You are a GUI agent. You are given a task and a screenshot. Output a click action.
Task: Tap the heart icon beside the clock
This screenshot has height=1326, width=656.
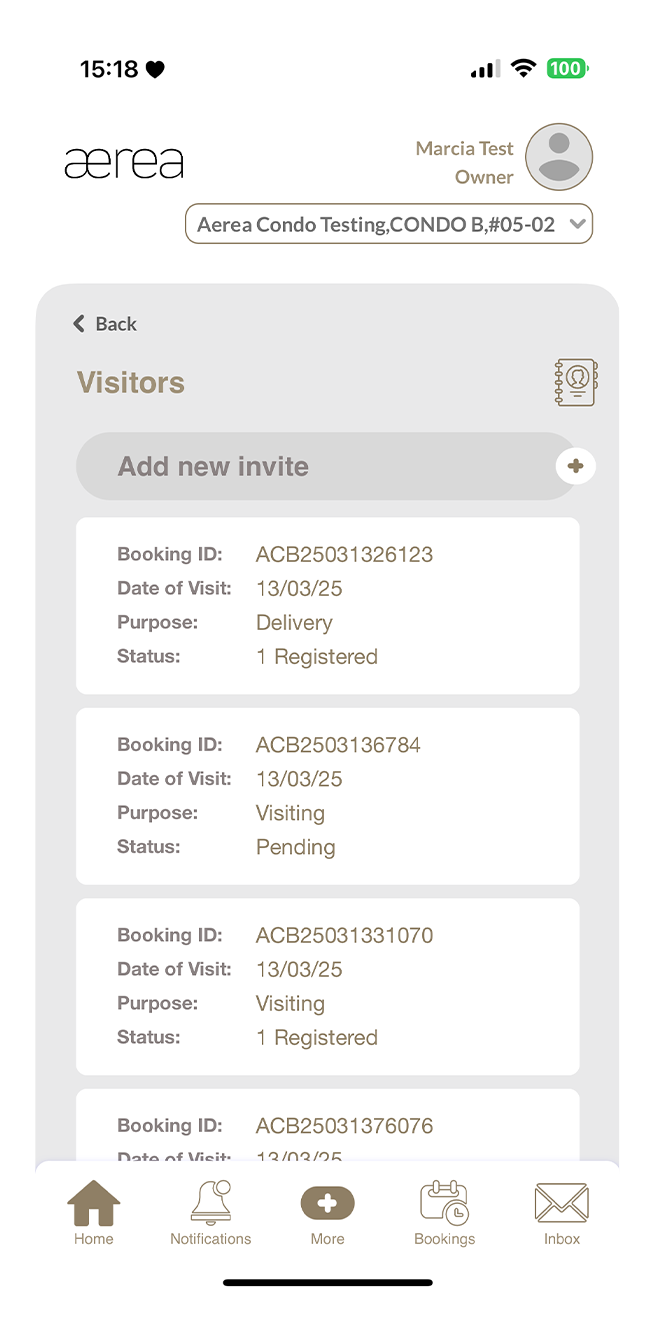pyautogui.click(x=156, y=68)
